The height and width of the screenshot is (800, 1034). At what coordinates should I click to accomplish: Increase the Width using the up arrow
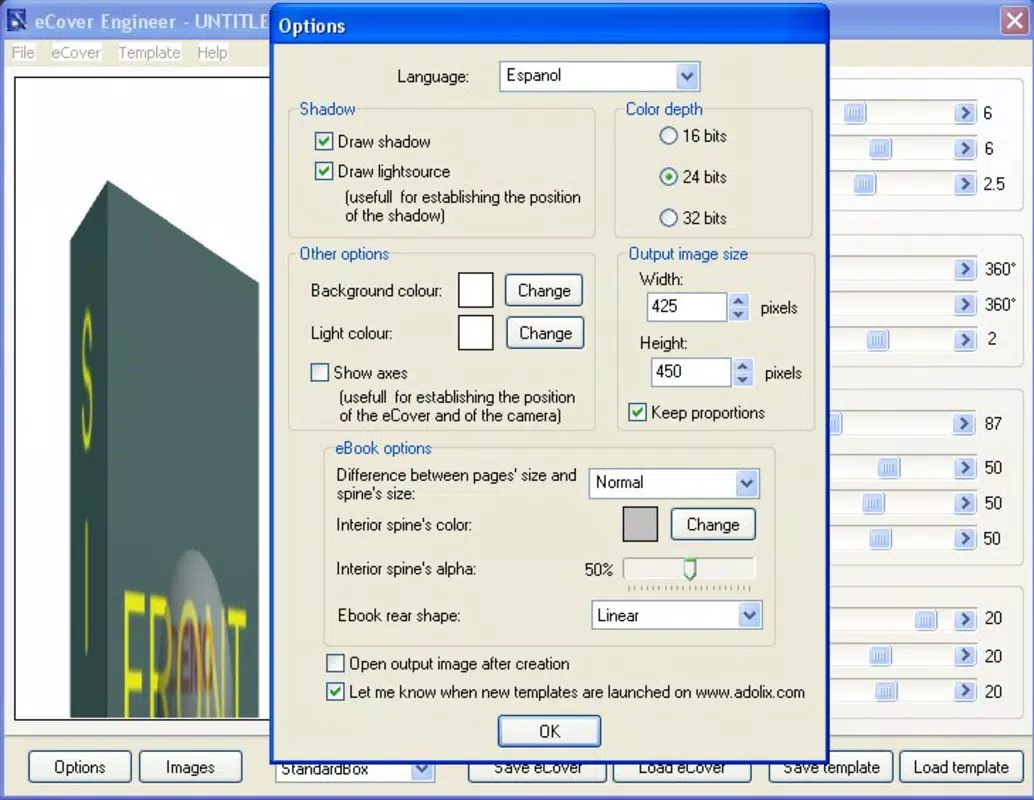(x=738, y=301)
